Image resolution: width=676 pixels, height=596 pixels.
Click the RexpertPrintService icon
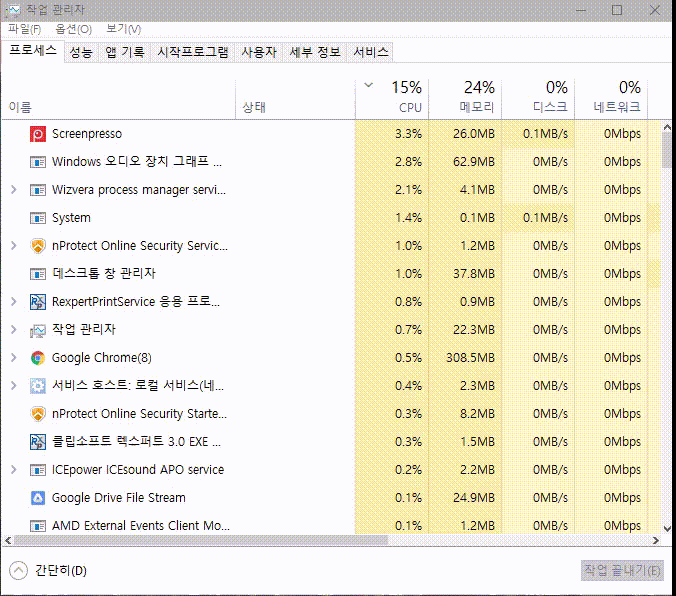38,302
